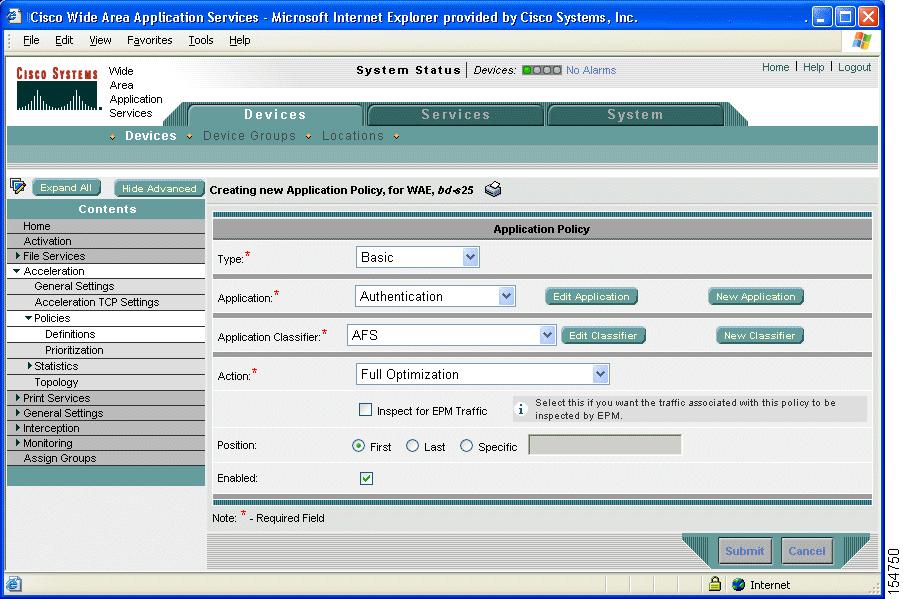This screenshot has height=599, width=903.
Task: Click the Hide Advanced button
Action: point(159,188)
